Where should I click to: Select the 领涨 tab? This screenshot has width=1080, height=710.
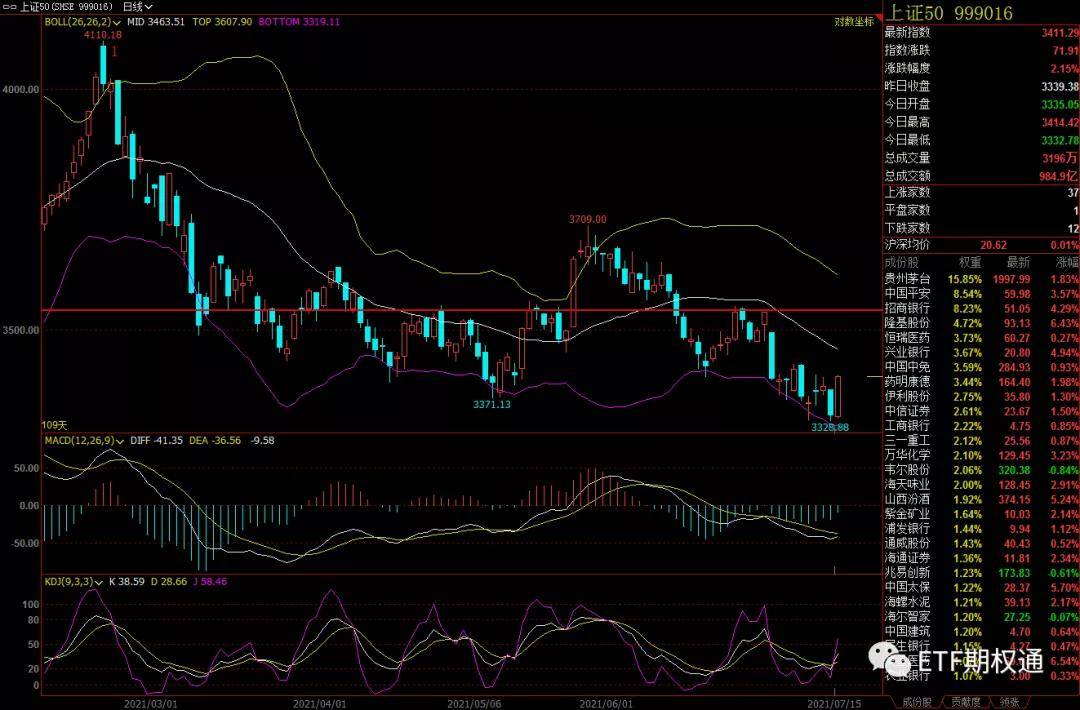pyautogui.click(x=1010, y=702)
